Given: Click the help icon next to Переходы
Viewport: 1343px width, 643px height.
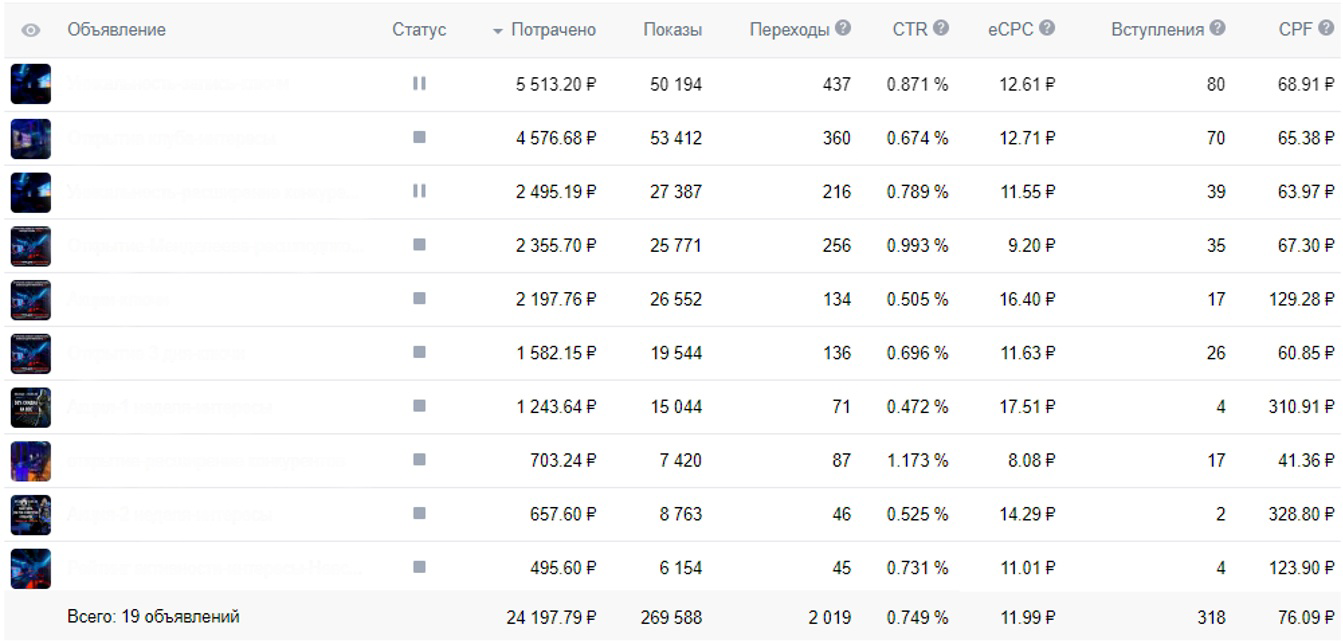Looking at the screenshot, I should click(x=843, y=29).
